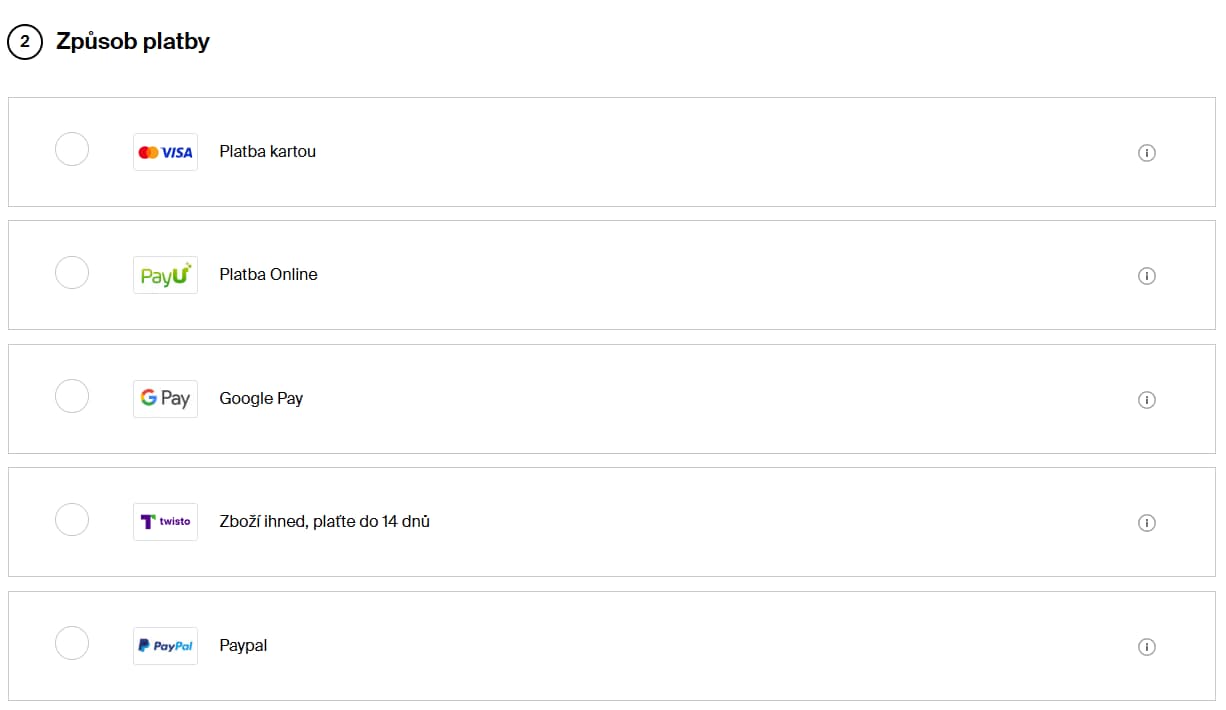
Task: Click the Twisto logo
Action: 165,521
